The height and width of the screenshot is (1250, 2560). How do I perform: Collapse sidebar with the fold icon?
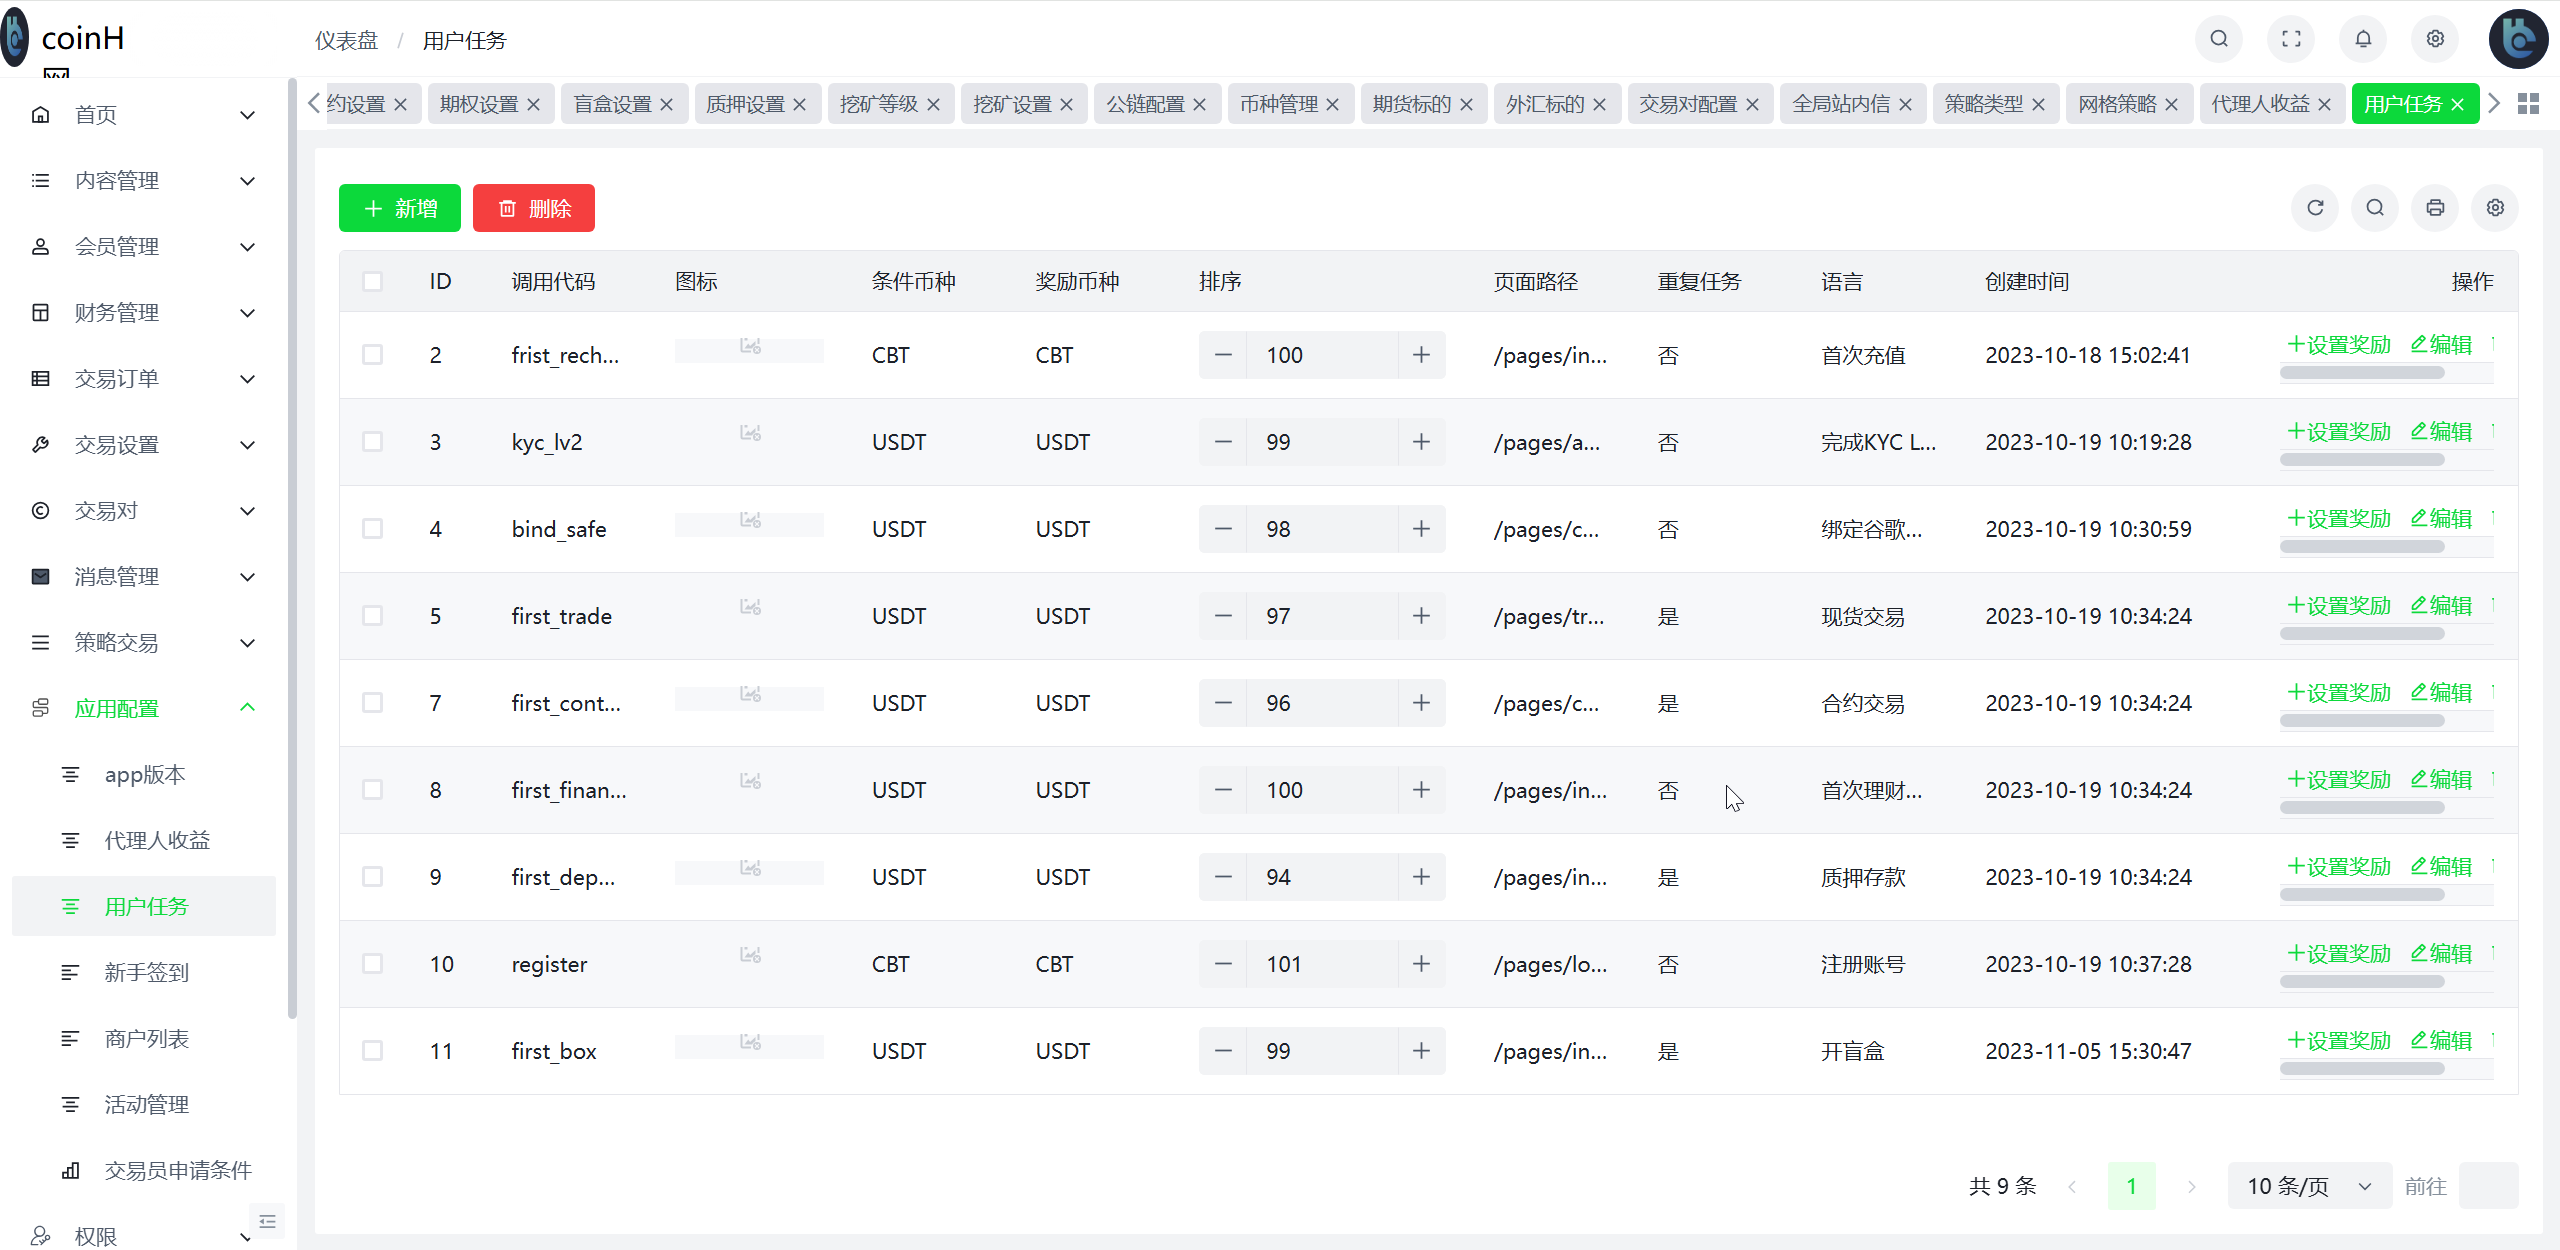click(x=267, y=1221)
